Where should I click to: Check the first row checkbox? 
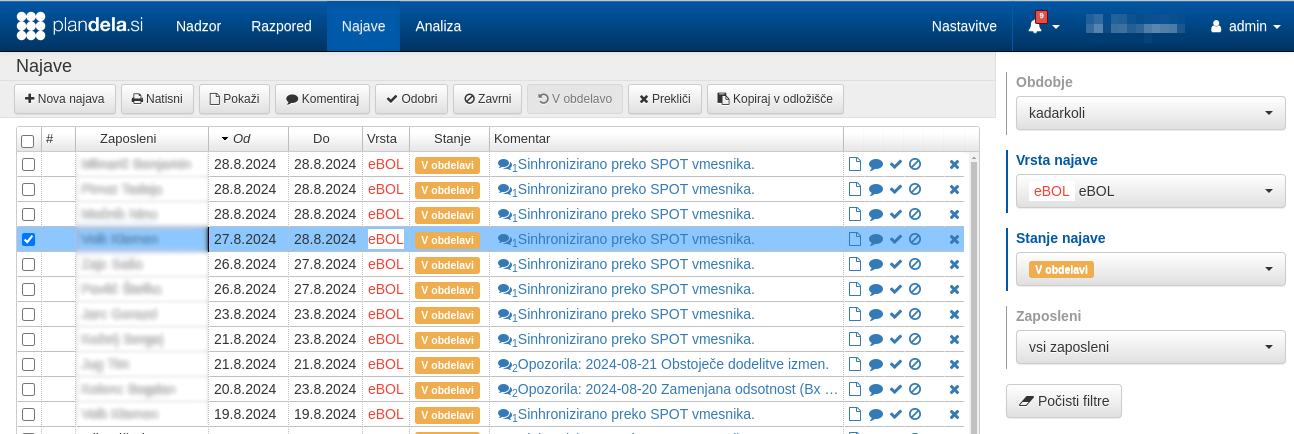coord(28,165)
